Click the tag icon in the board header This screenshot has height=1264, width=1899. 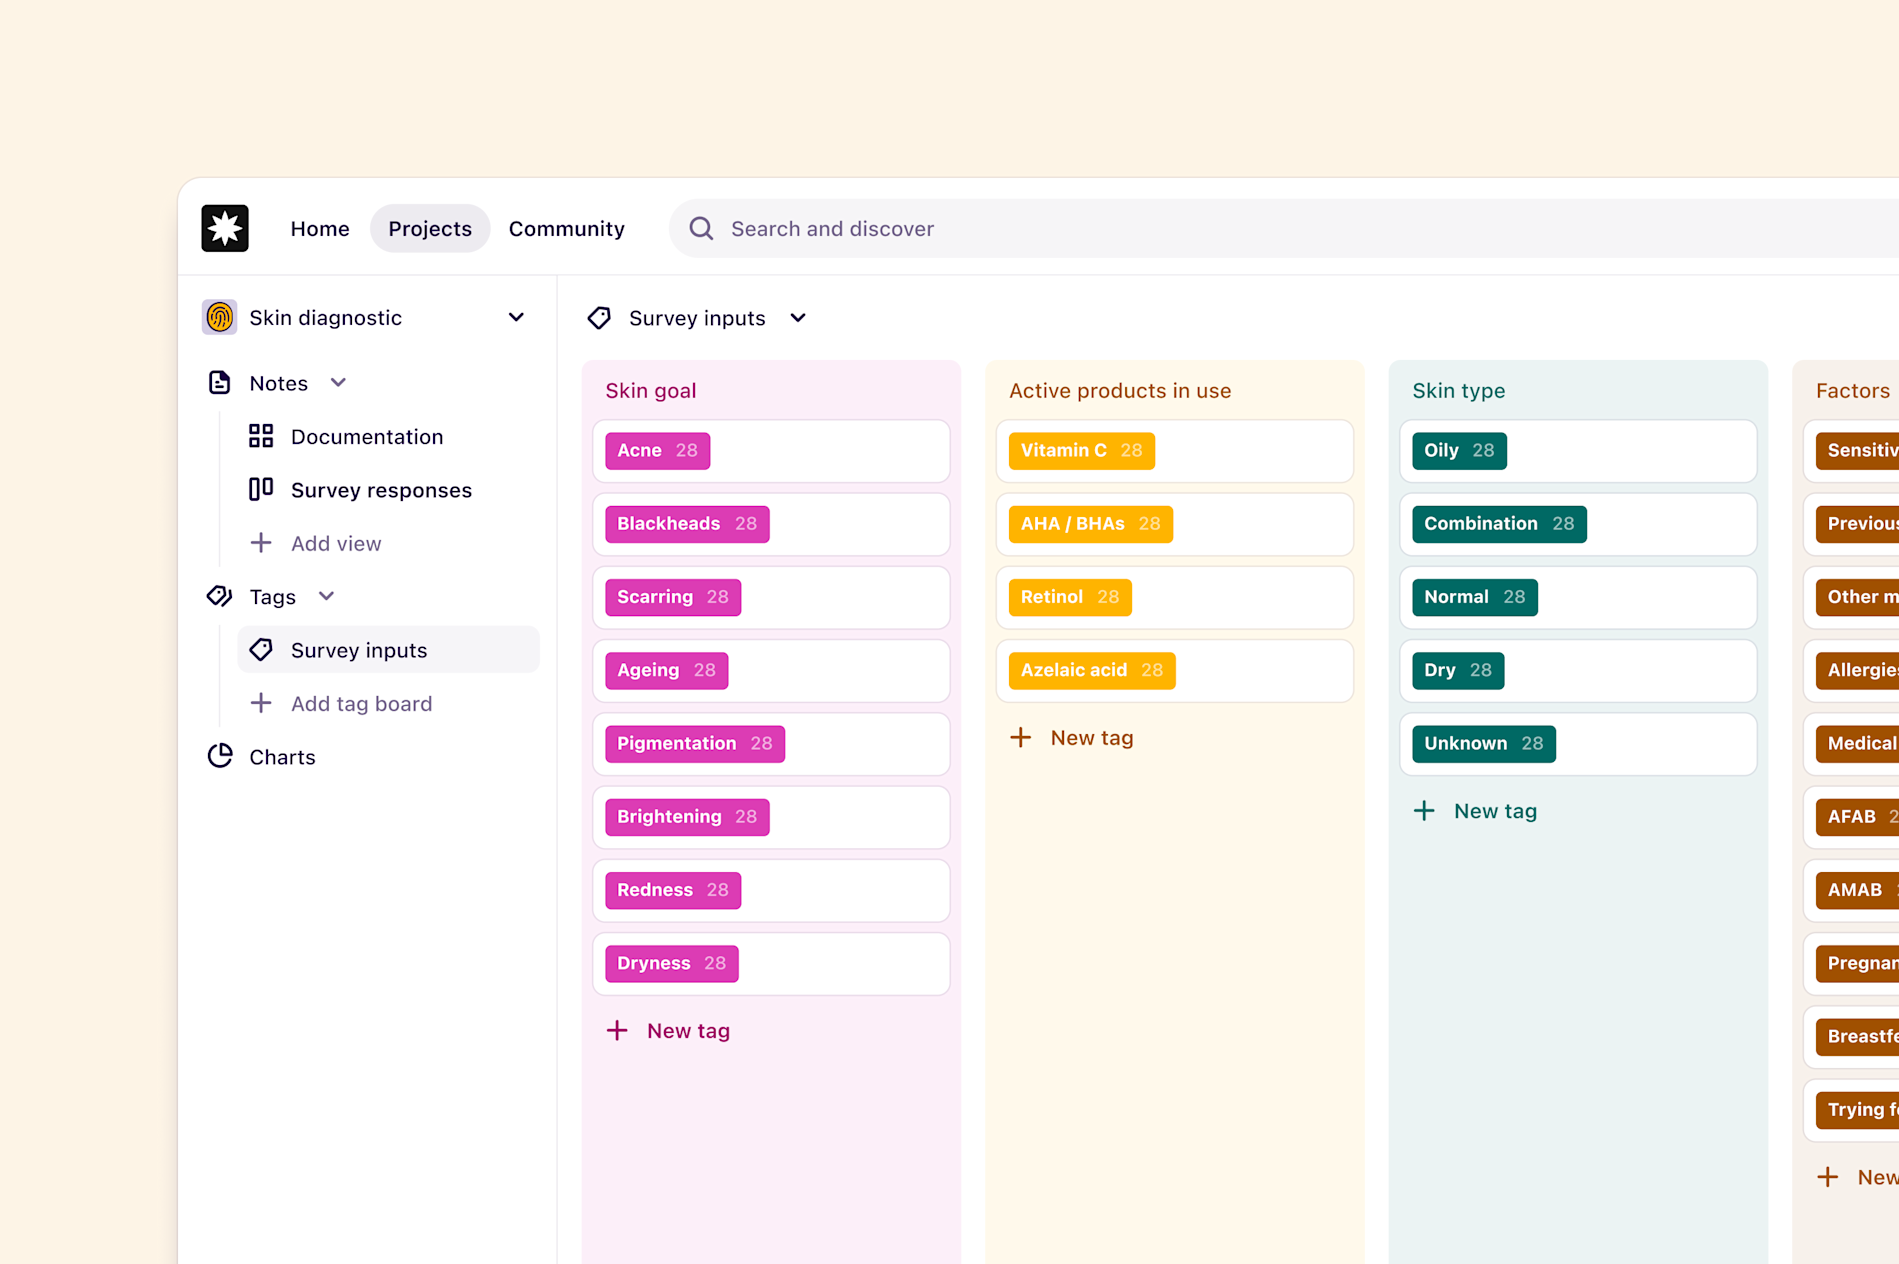pyautogui.click(x=599, y=318)
